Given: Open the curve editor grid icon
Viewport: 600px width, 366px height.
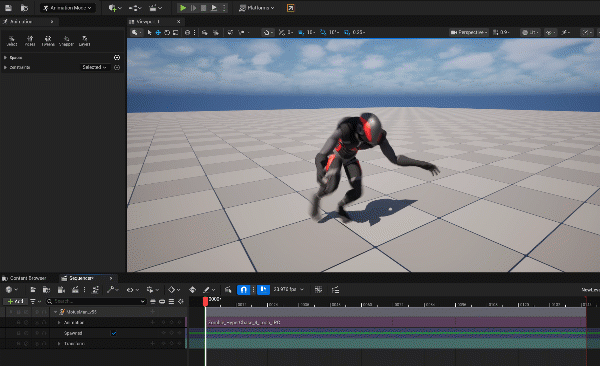Looking at the screenshot, I should [318, 289].
